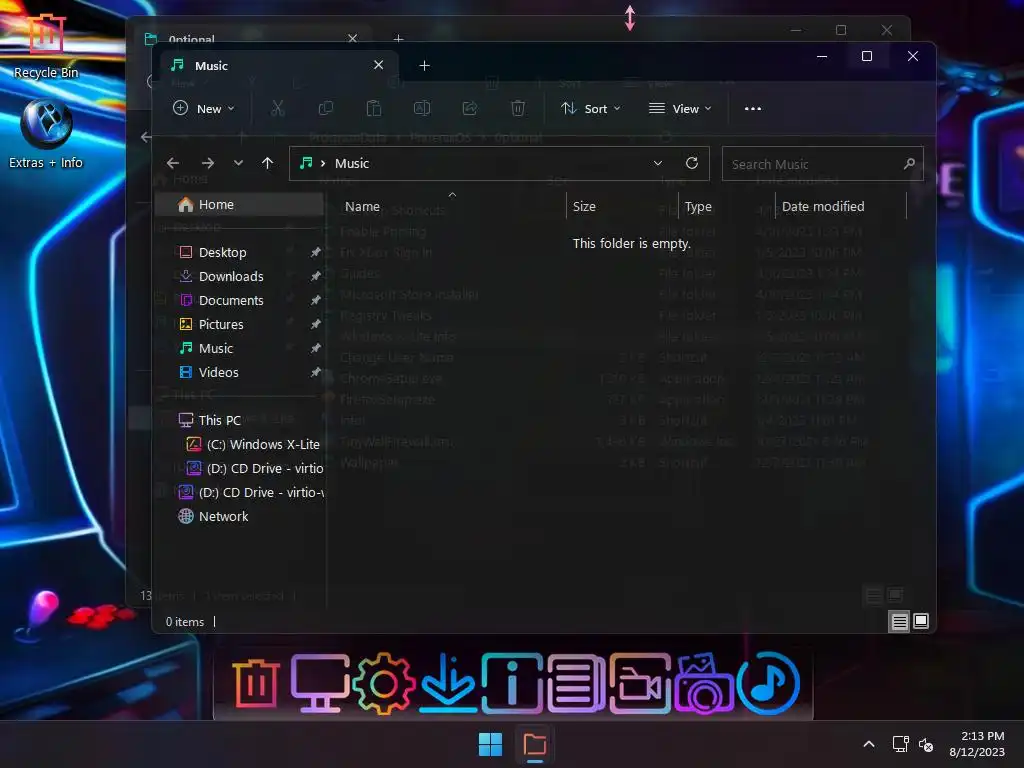Open the New item menu
The width and height of the screenshot is (1024, 768).
(x=203, y=108)
